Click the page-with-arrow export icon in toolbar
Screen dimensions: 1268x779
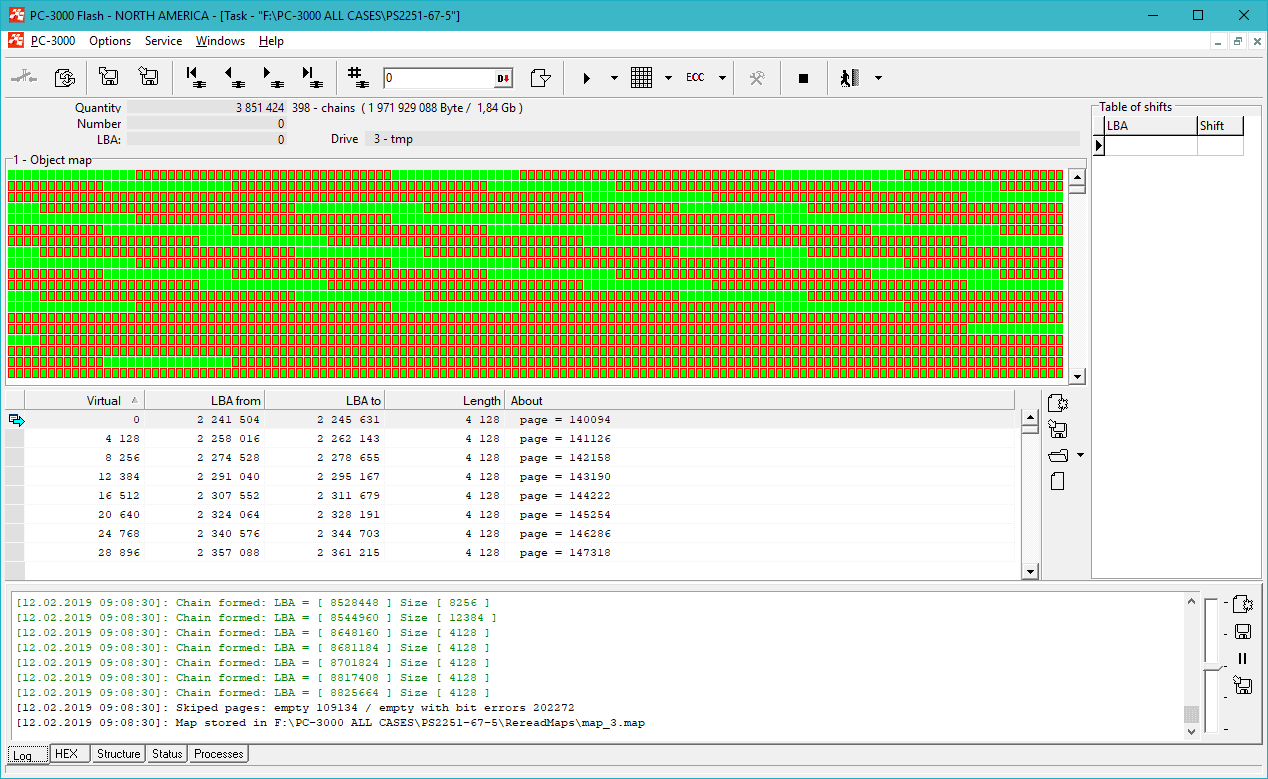tap(541, 78)
